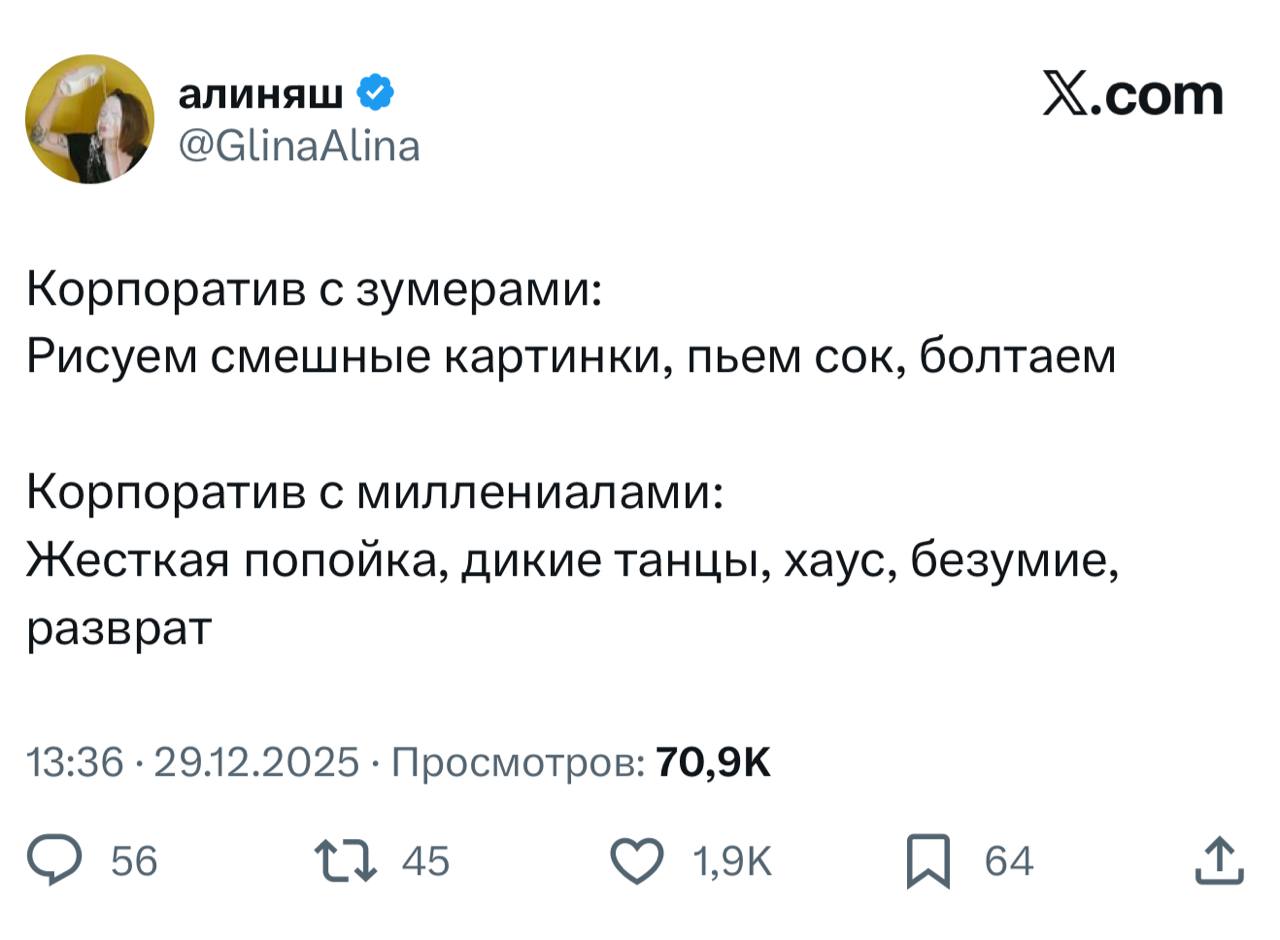Click the display name алиняш
The height and width of the screenshot is (940, 1280).
pos(261,94)
